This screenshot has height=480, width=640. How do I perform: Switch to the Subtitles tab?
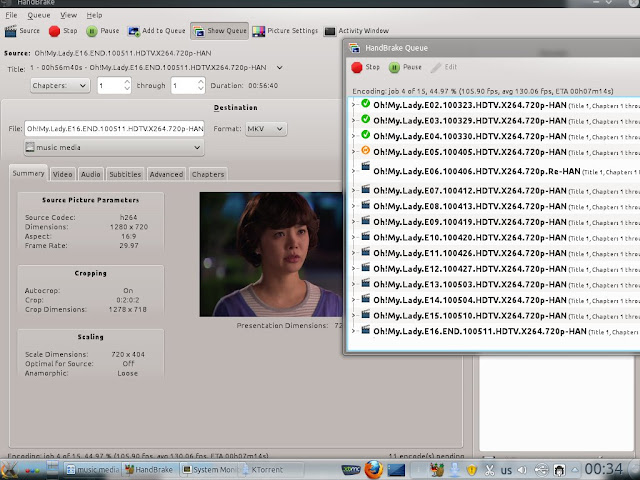pos(125,174)
